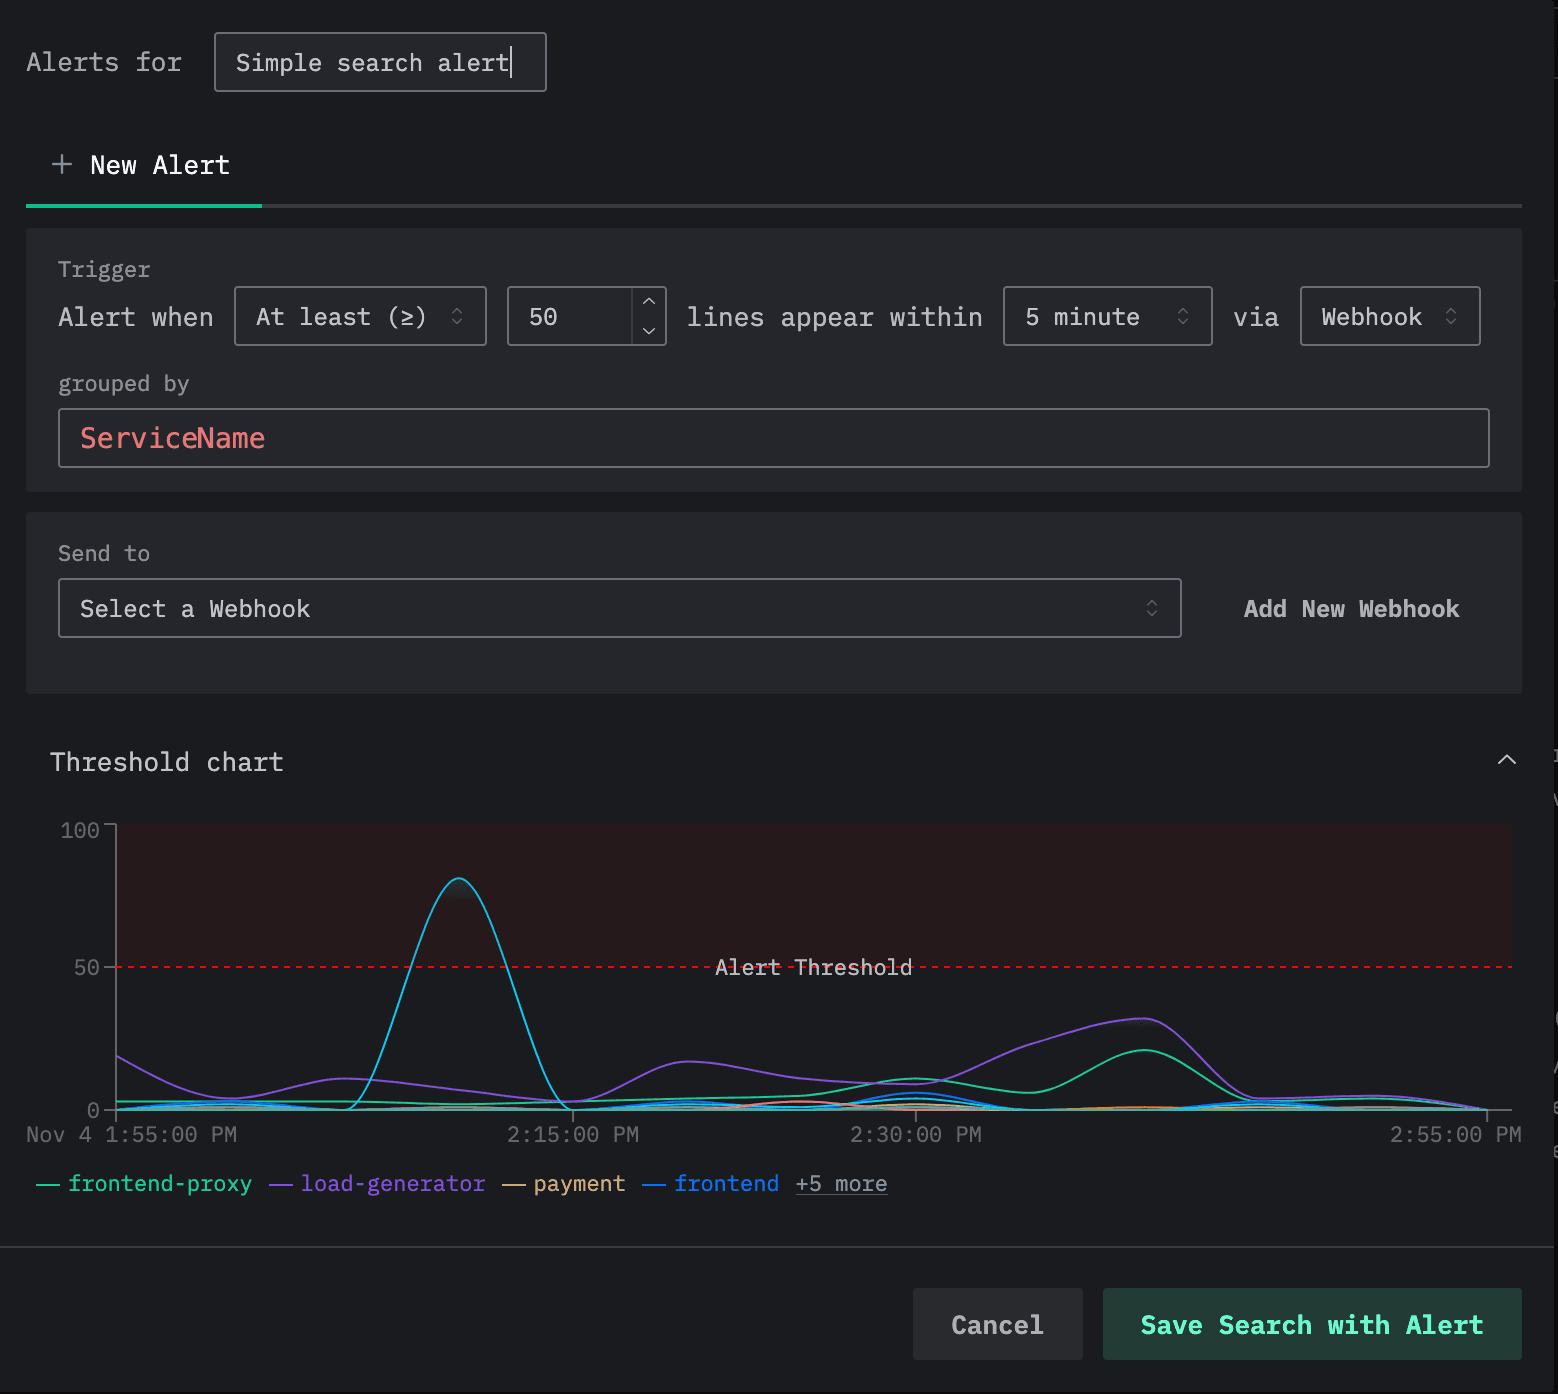
Task: Toggle frontend-proxy series in chart legend
Action: pyautogui.click(x=159, y=1184)
